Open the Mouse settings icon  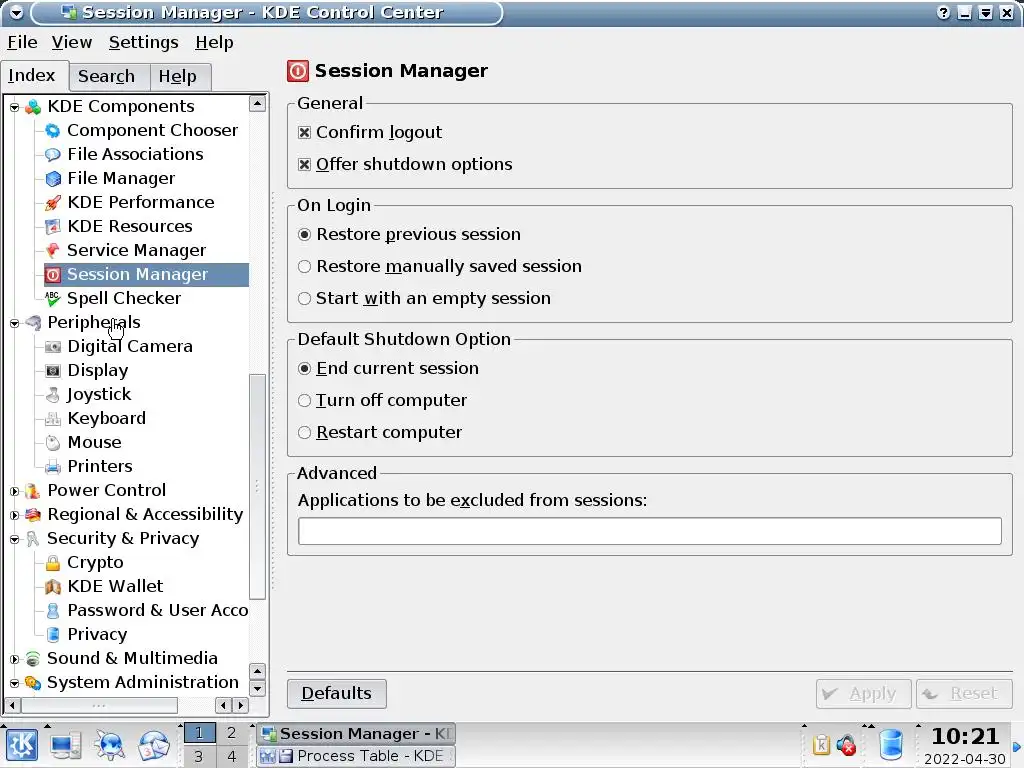click(x=53, y=443)
